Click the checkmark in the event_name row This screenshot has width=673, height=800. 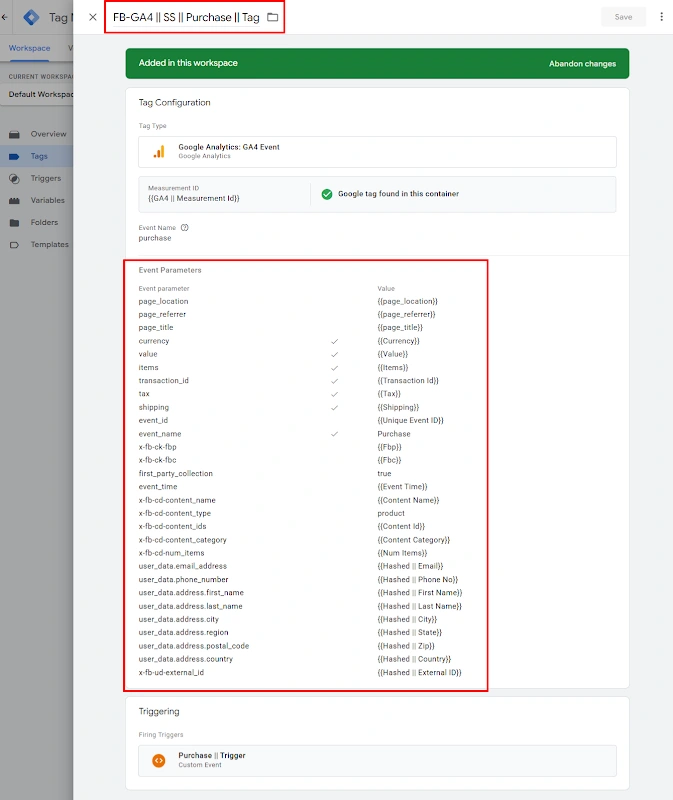334,434
